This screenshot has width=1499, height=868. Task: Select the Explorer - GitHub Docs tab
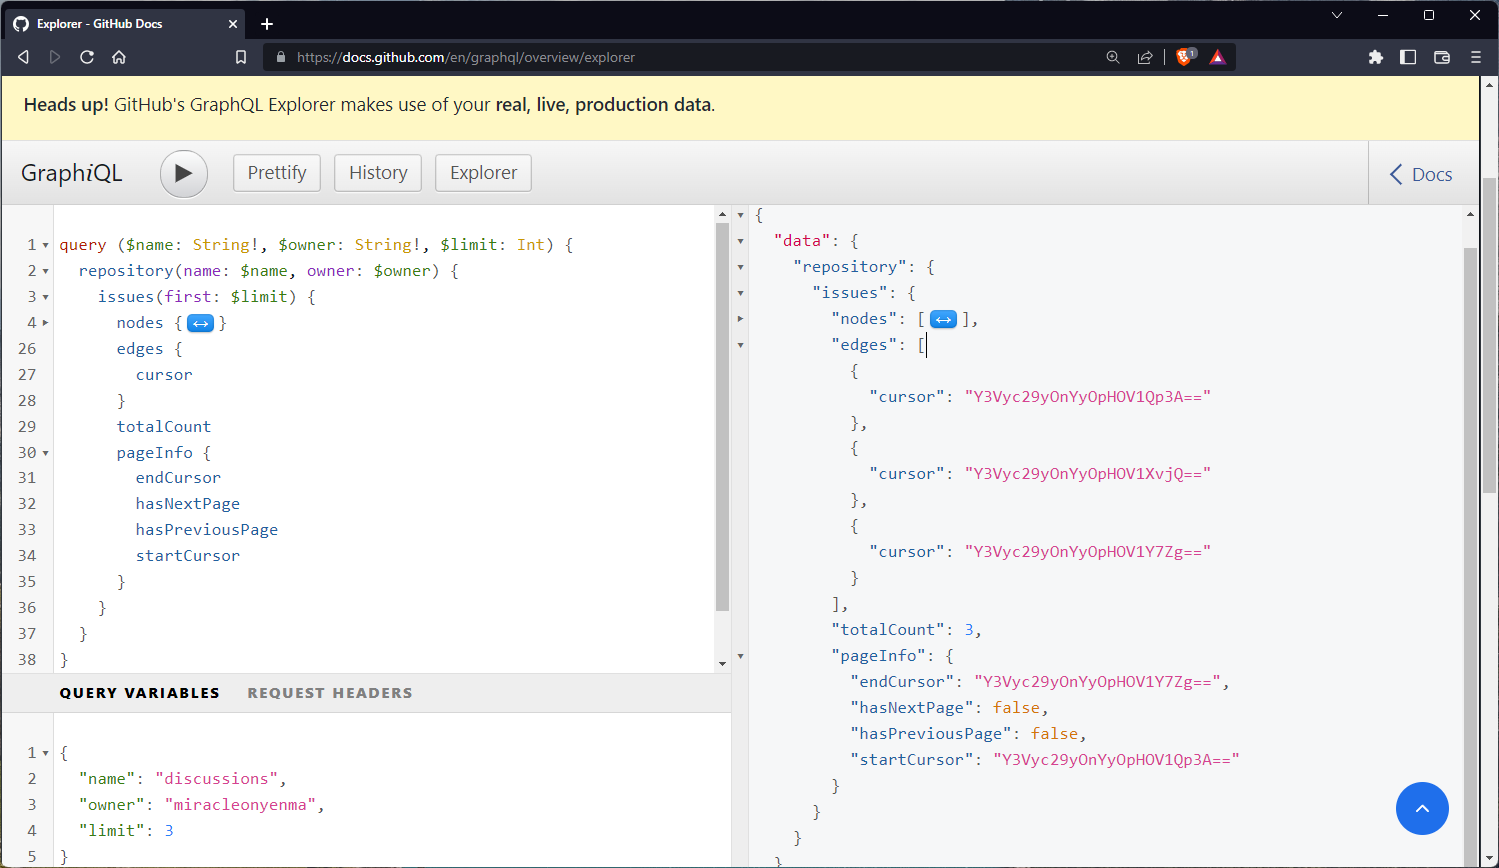pos(124,24)
